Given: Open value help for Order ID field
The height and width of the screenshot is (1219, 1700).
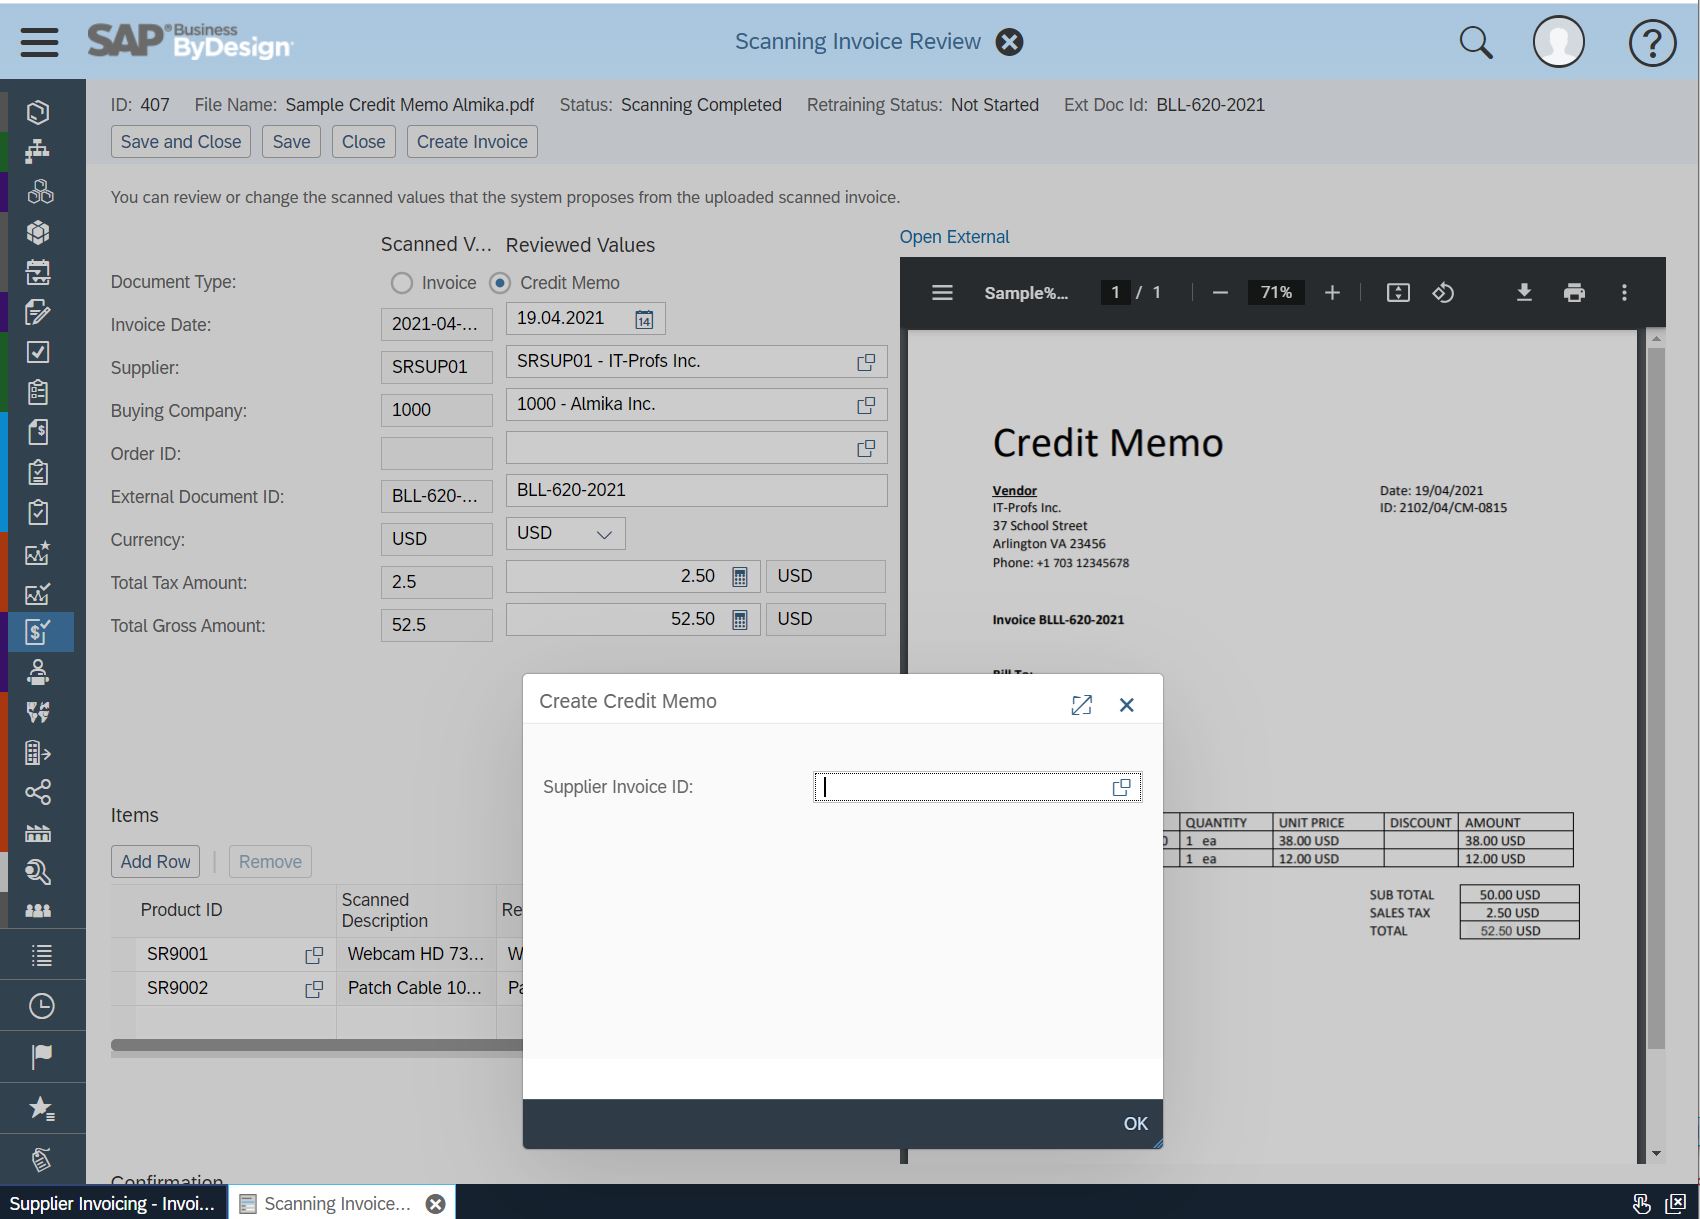Looking at the screenshot, I should [866, 448].
